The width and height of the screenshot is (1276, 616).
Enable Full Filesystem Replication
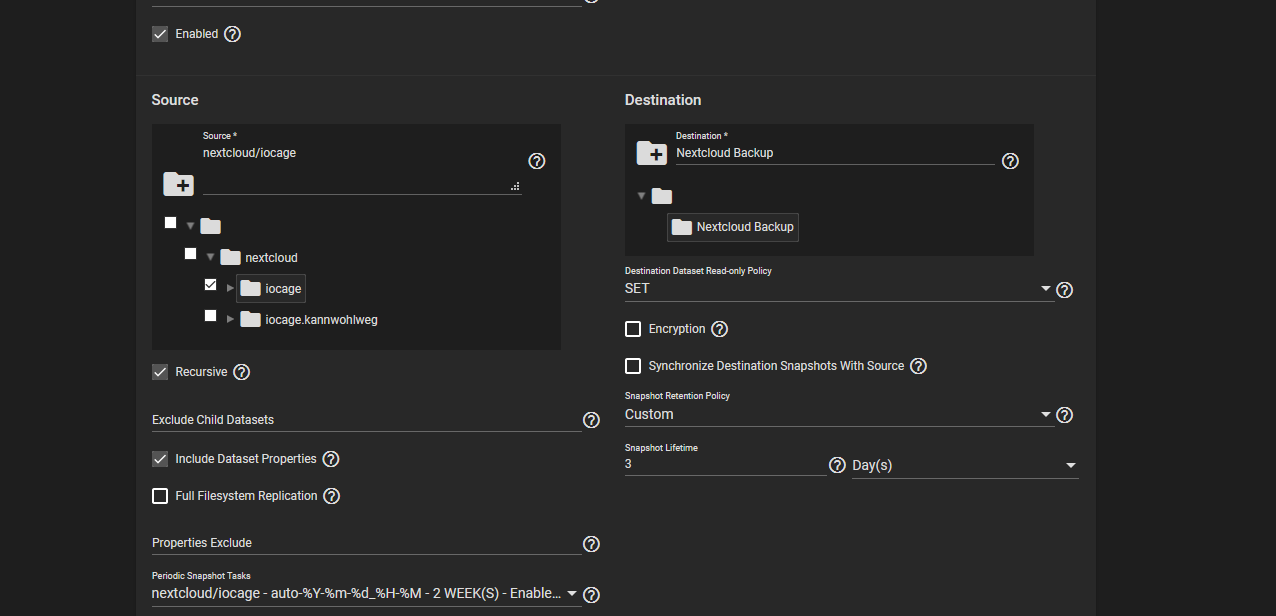pos(160,496)
